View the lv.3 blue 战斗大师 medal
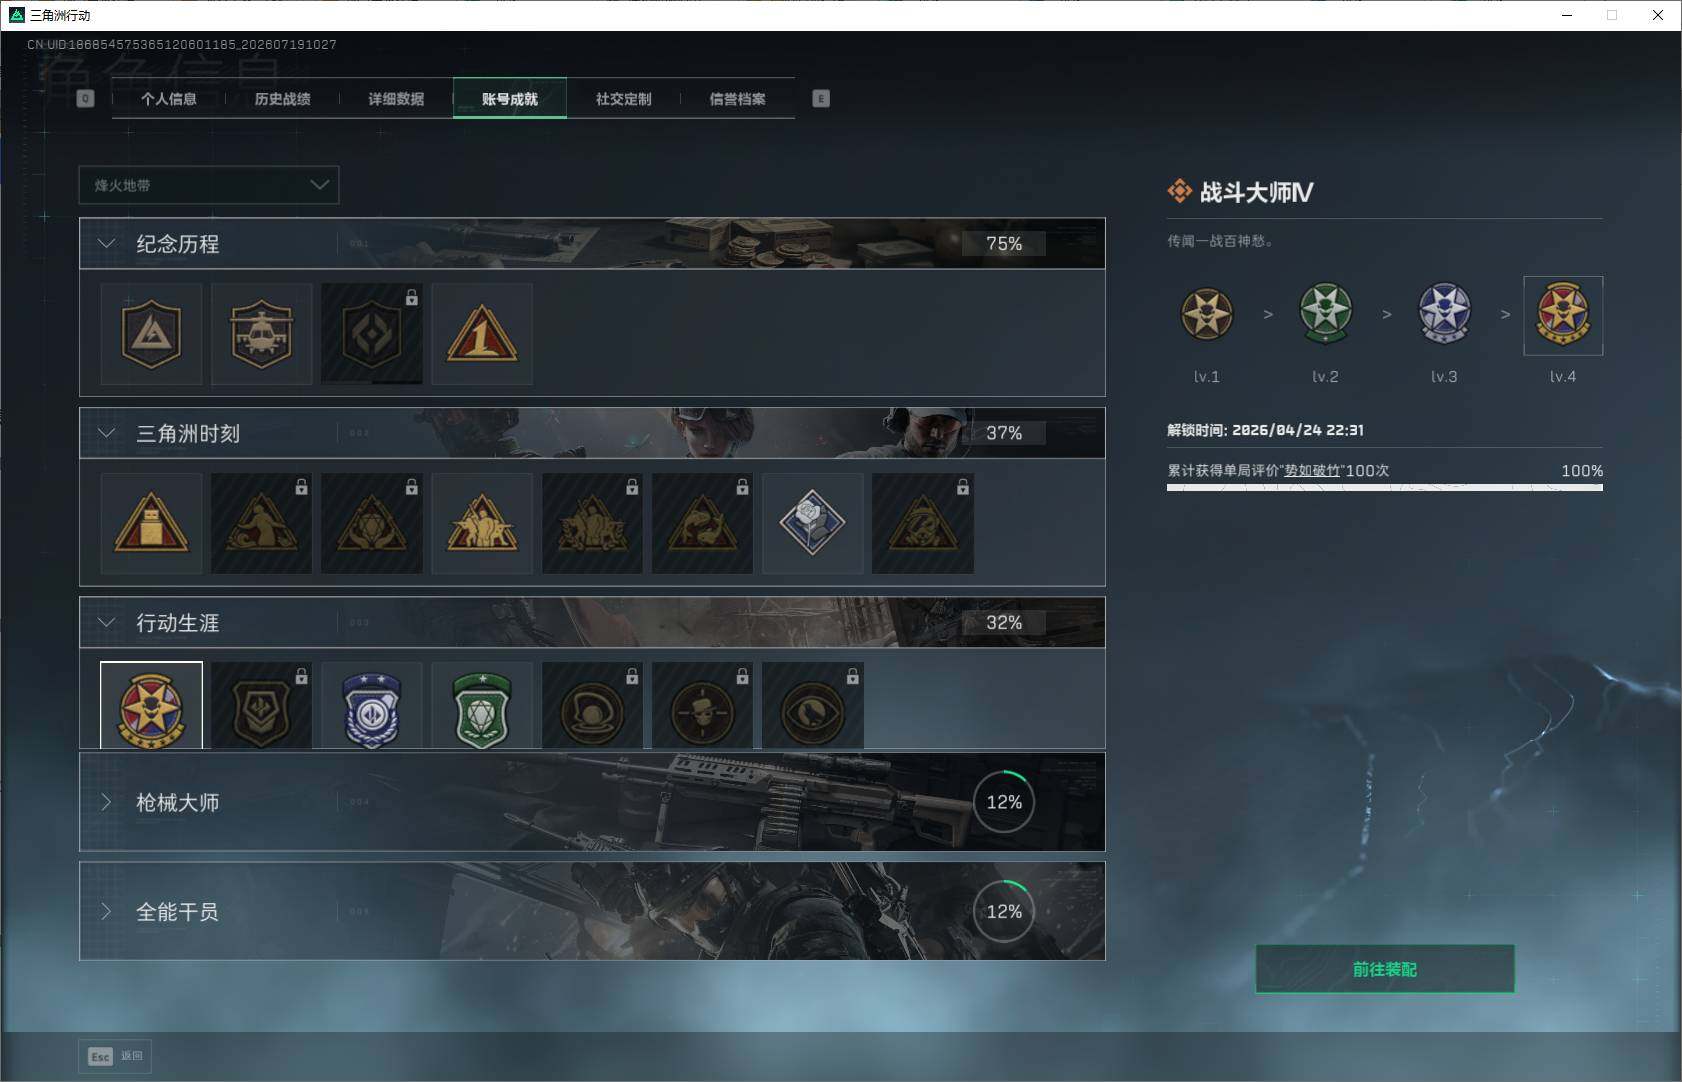Viewport: 1682px width, 1082px height. [1444, 314]
